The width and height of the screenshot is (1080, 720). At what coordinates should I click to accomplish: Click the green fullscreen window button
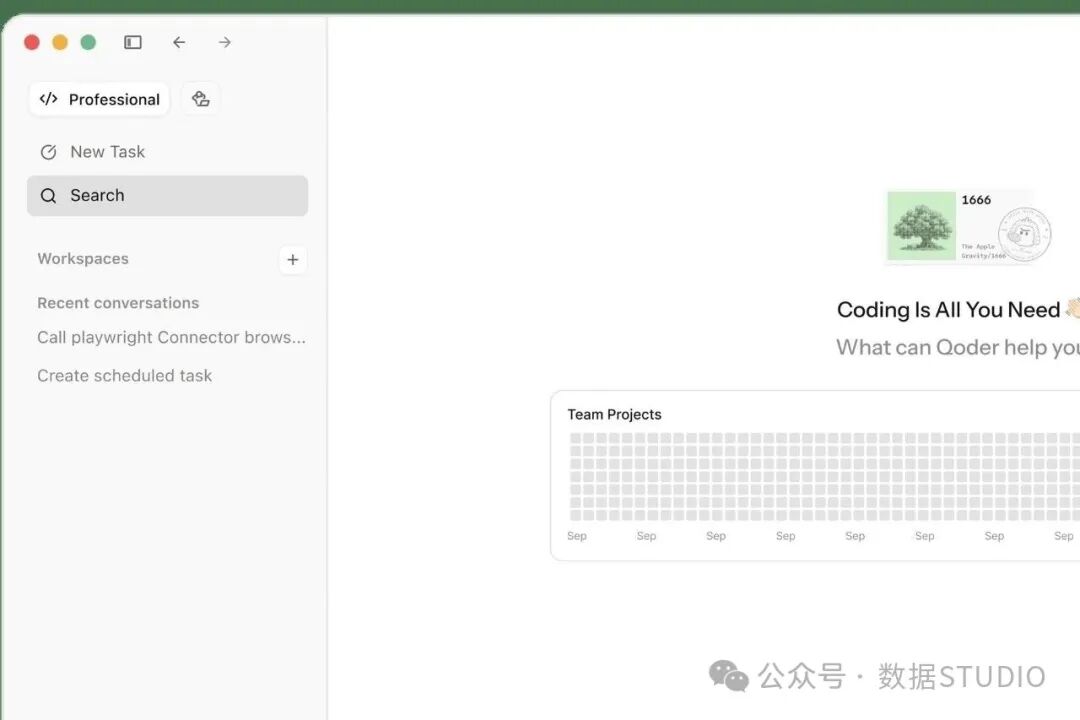88,43
